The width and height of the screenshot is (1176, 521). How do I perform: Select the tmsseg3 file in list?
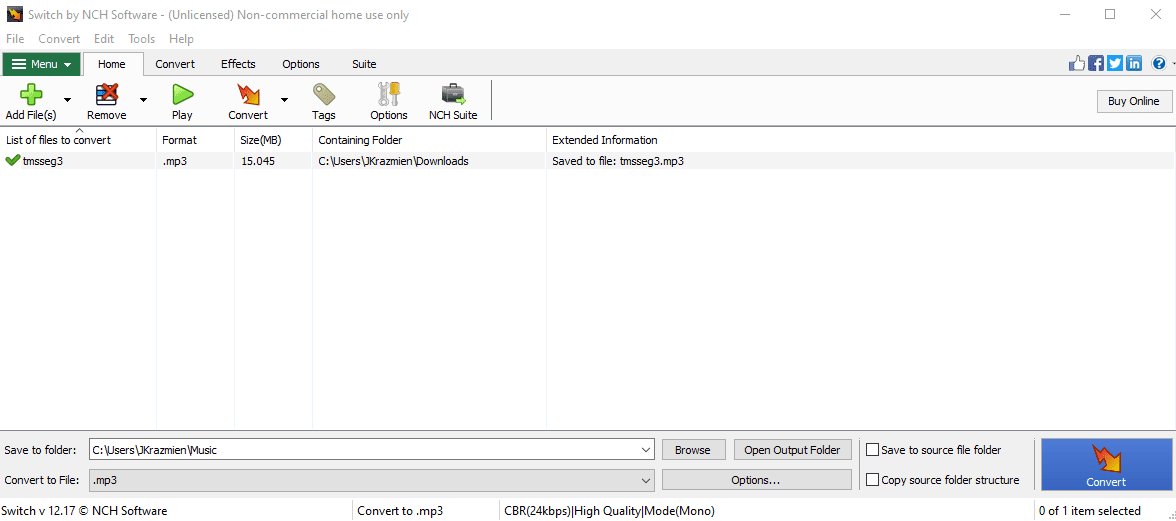pyautogui.click(x=43, y=161)
